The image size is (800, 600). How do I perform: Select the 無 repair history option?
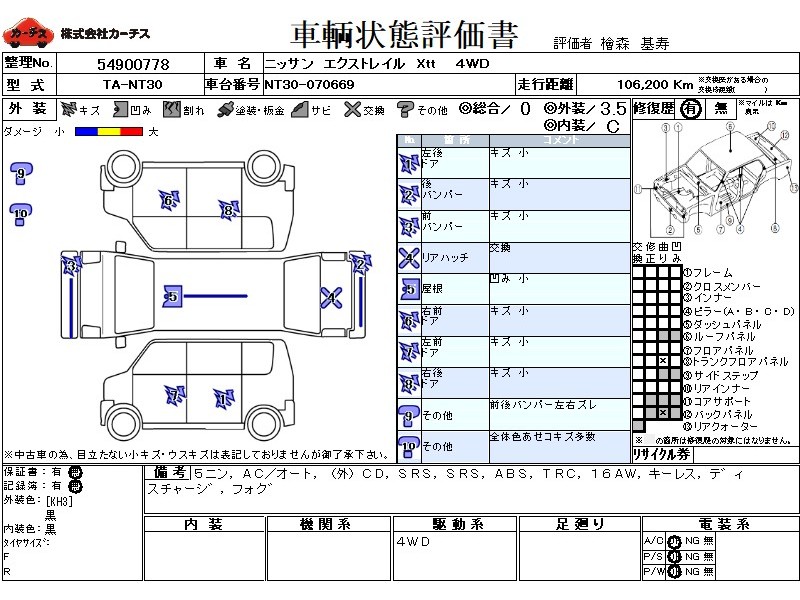click(720, 109)
